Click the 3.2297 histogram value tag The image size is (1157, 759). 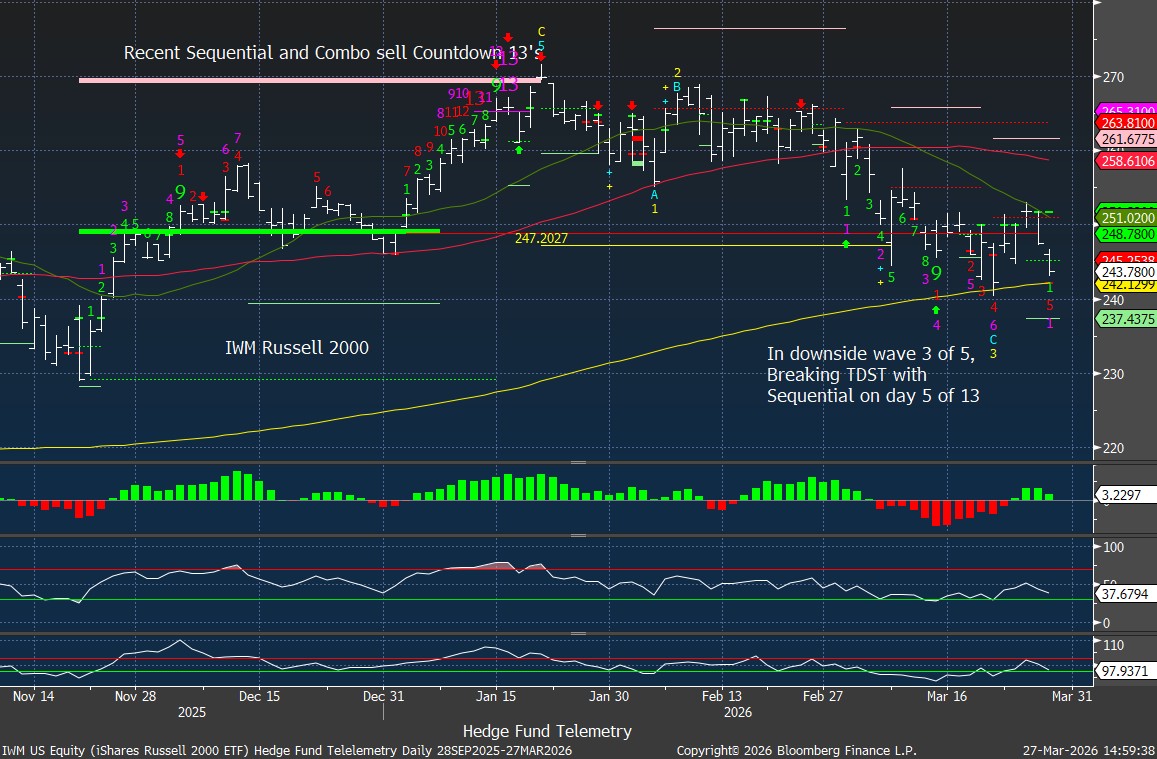pos(1127,495)
